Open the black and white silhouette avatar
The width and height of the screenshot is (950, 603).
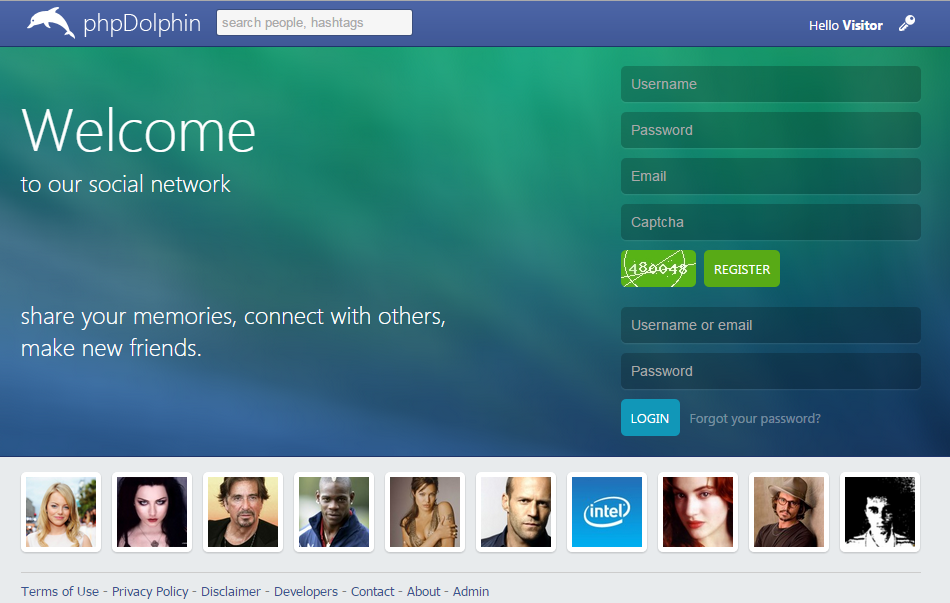(880, 512)
